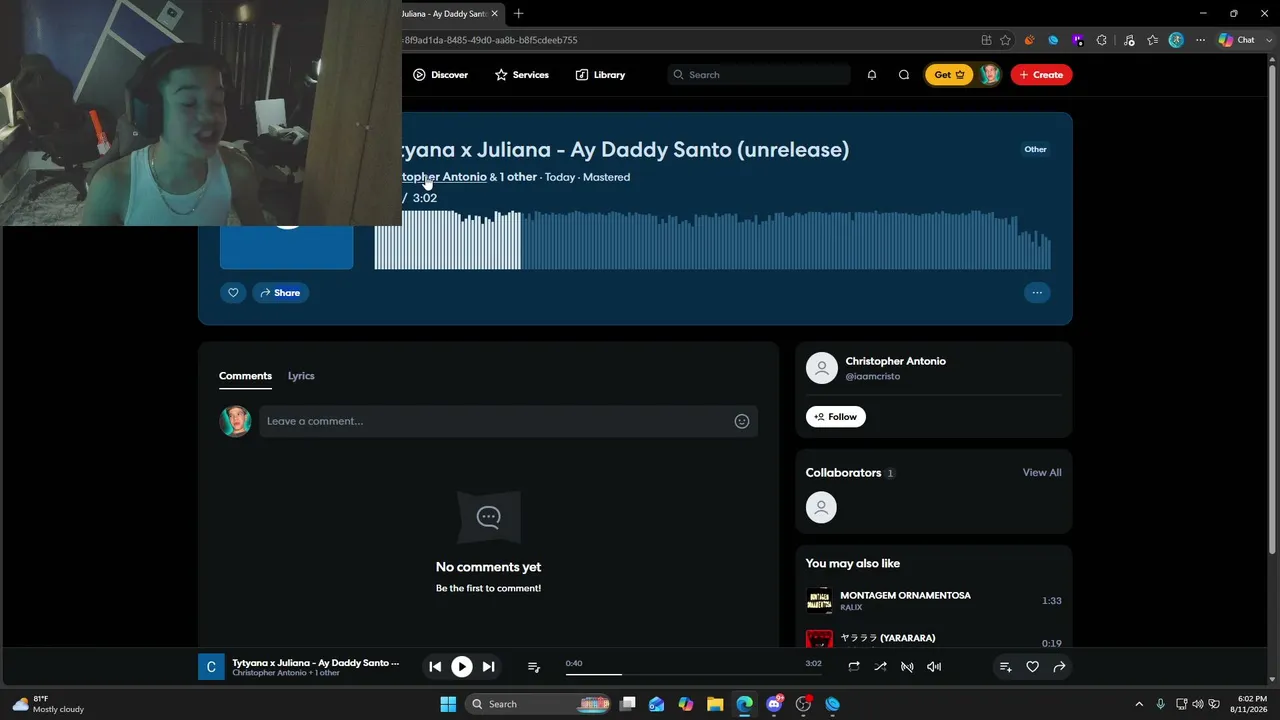1280x720 pixels.
Task: Open the three-dot more options on track card
Action: tap(1037, 293)
